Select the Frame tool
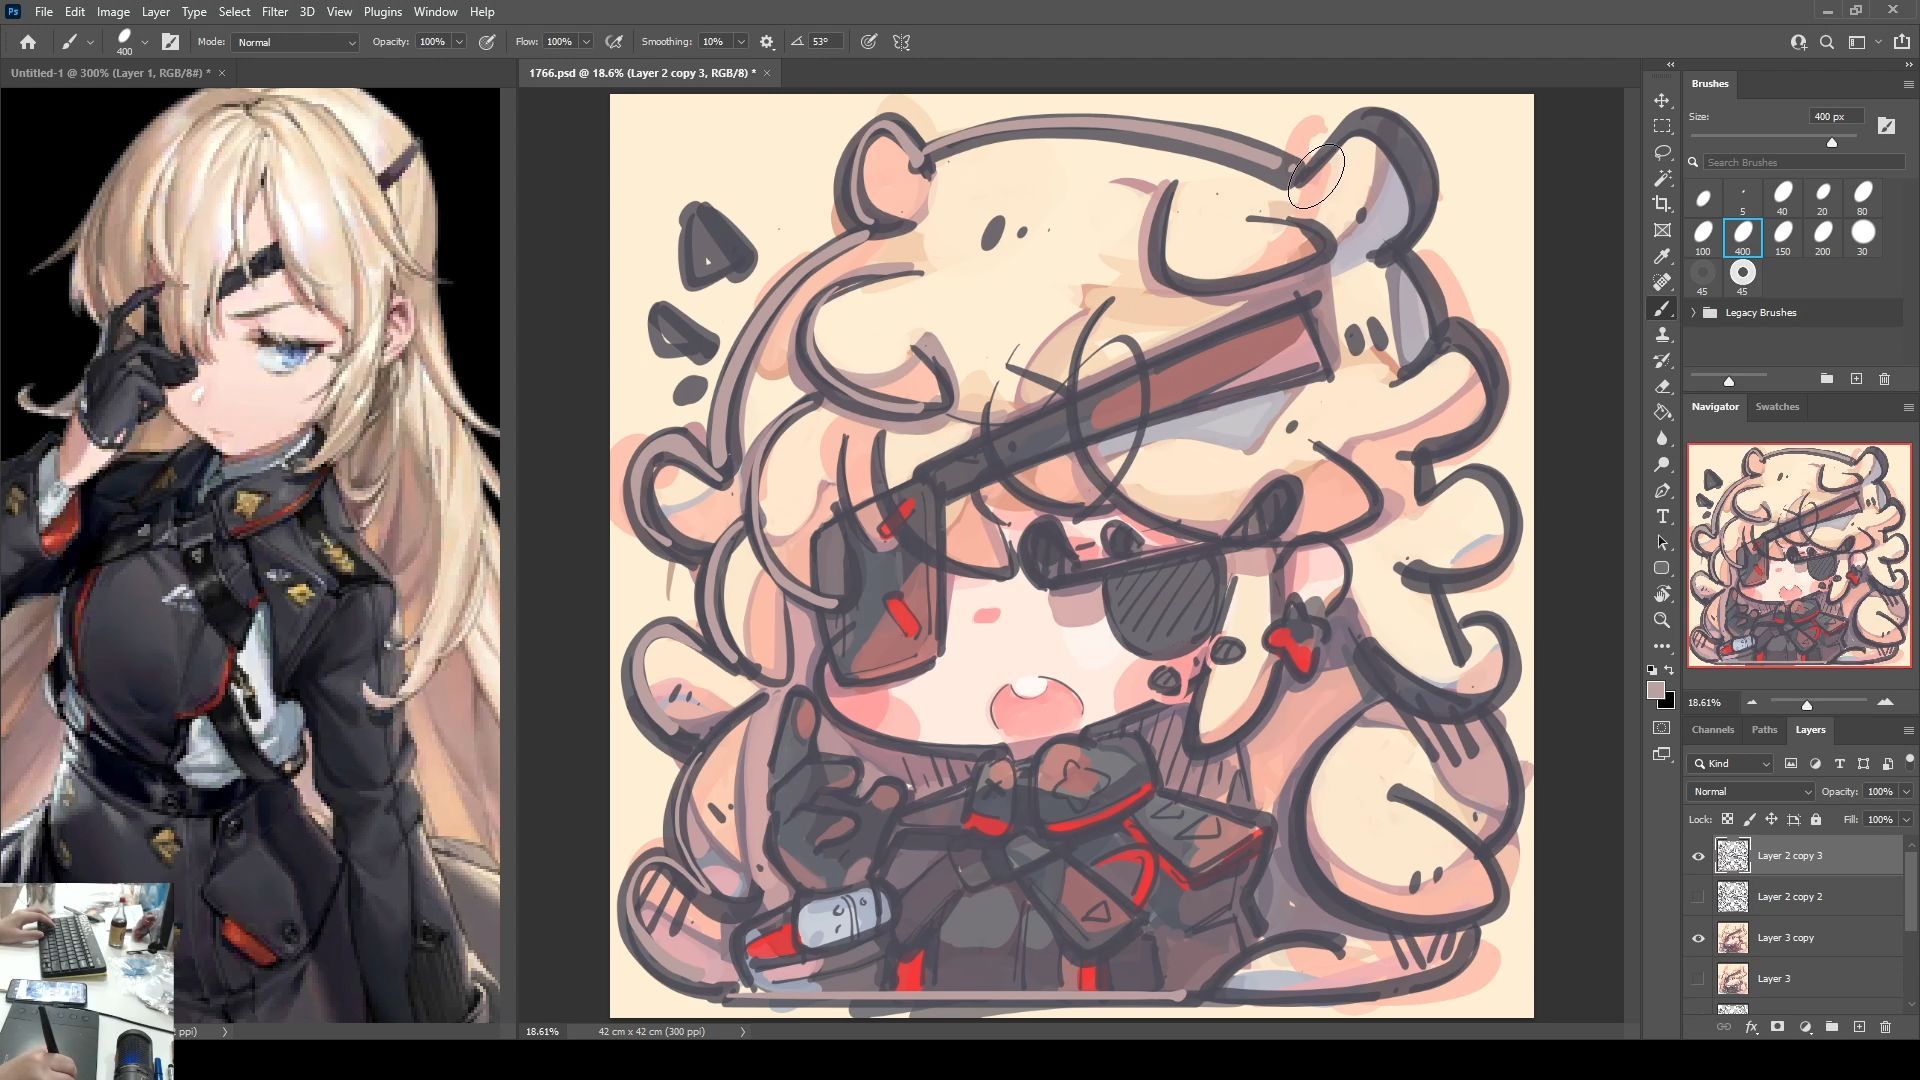Image resolution: width=1920 pixels, height=1080 pixels. [1662, 230]
